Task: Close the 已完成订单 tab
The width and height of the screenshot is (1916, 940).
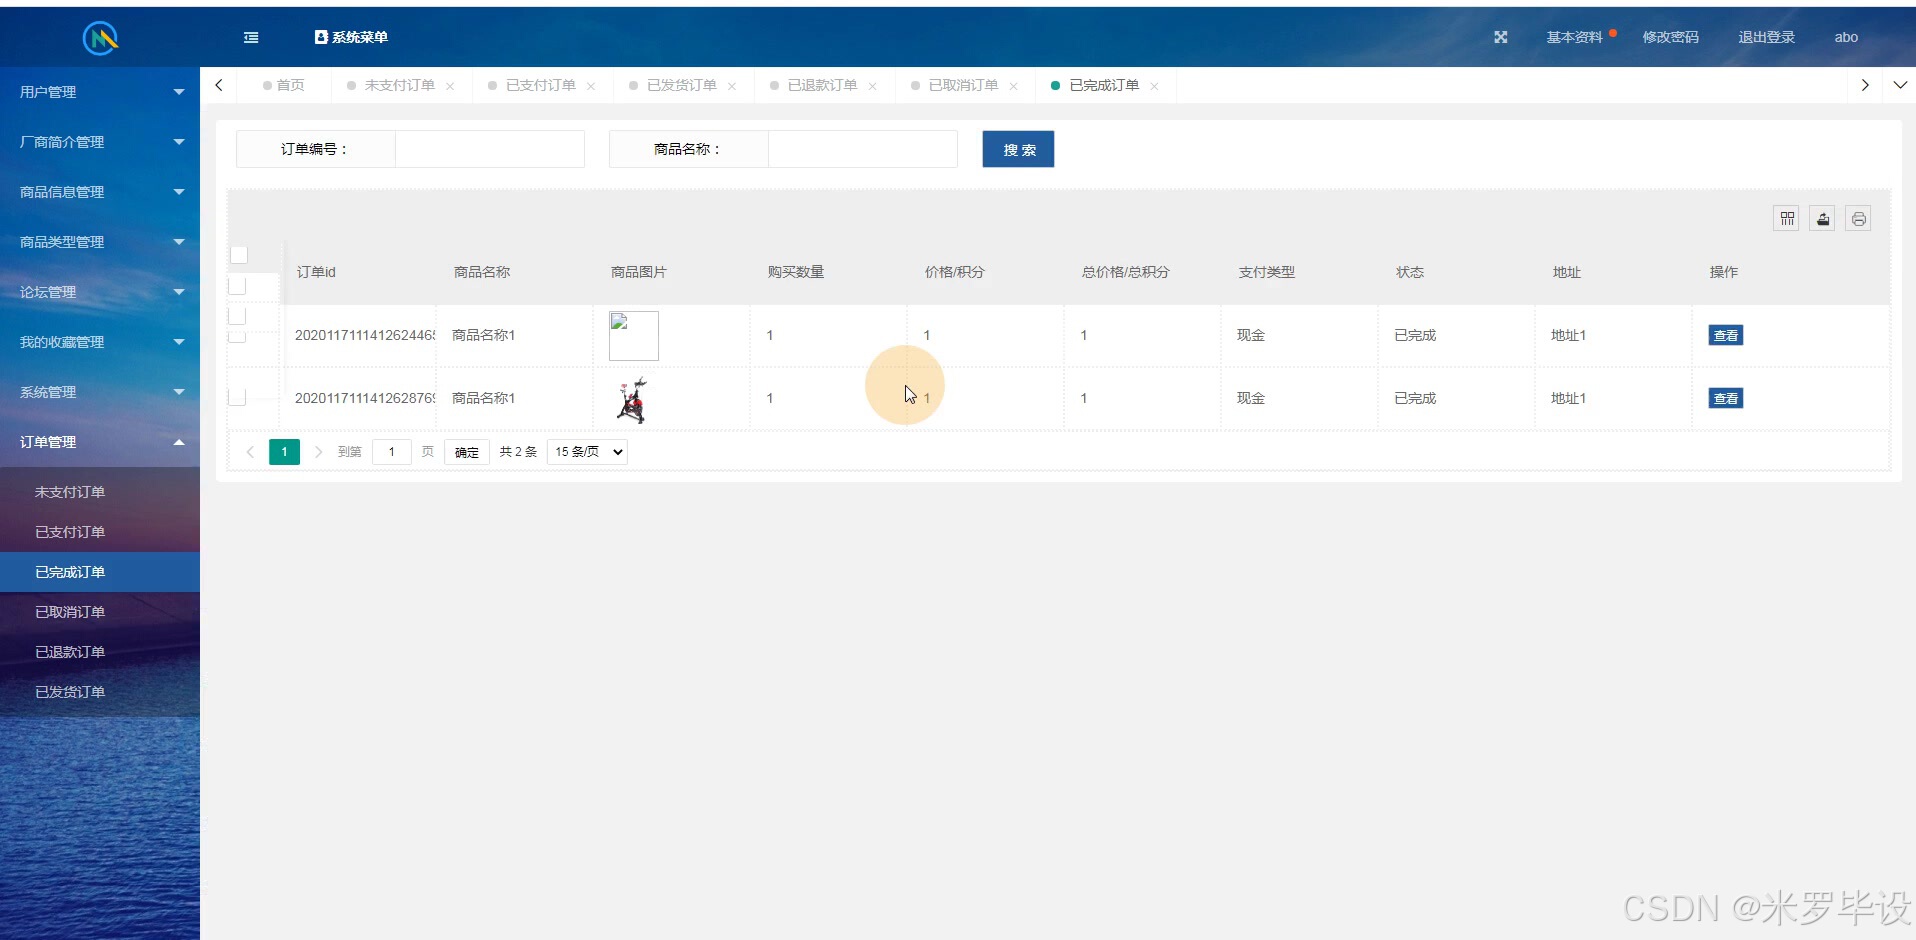Action: click(x=1155, y=86)
